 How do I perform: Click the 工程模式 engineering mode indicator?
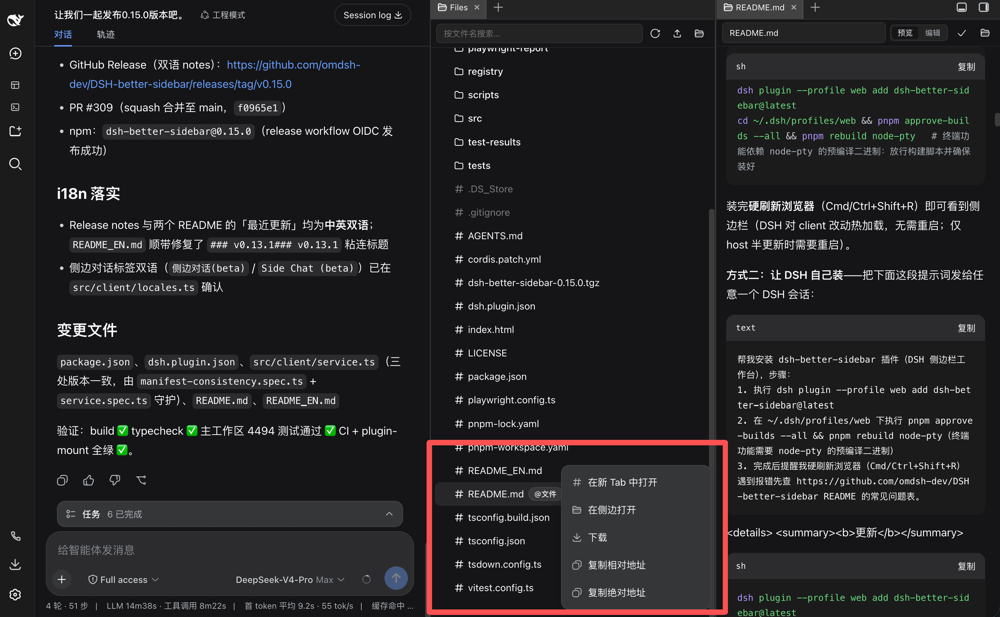click(223, 15)
